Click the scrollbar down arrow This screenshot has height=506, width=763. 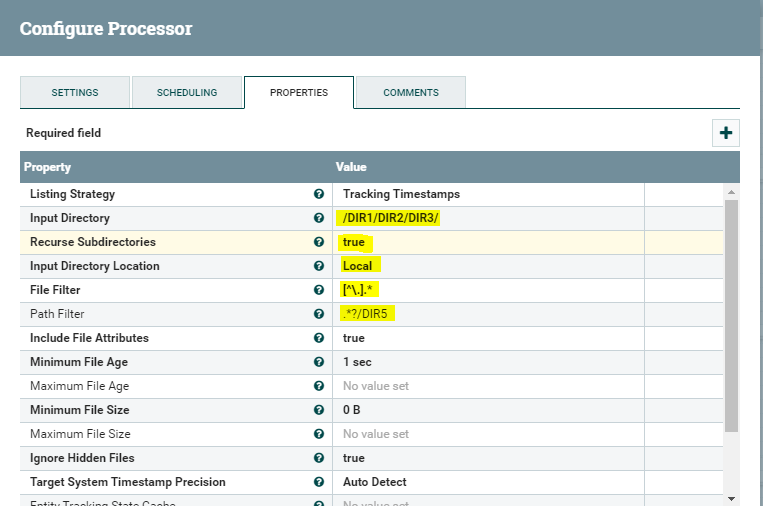732,498
